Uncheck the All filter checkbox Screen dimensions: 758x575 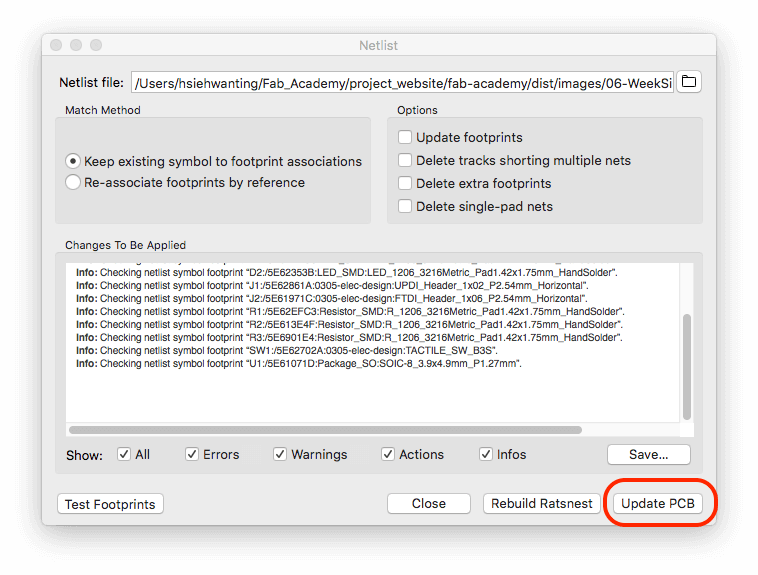pos(124,454)
